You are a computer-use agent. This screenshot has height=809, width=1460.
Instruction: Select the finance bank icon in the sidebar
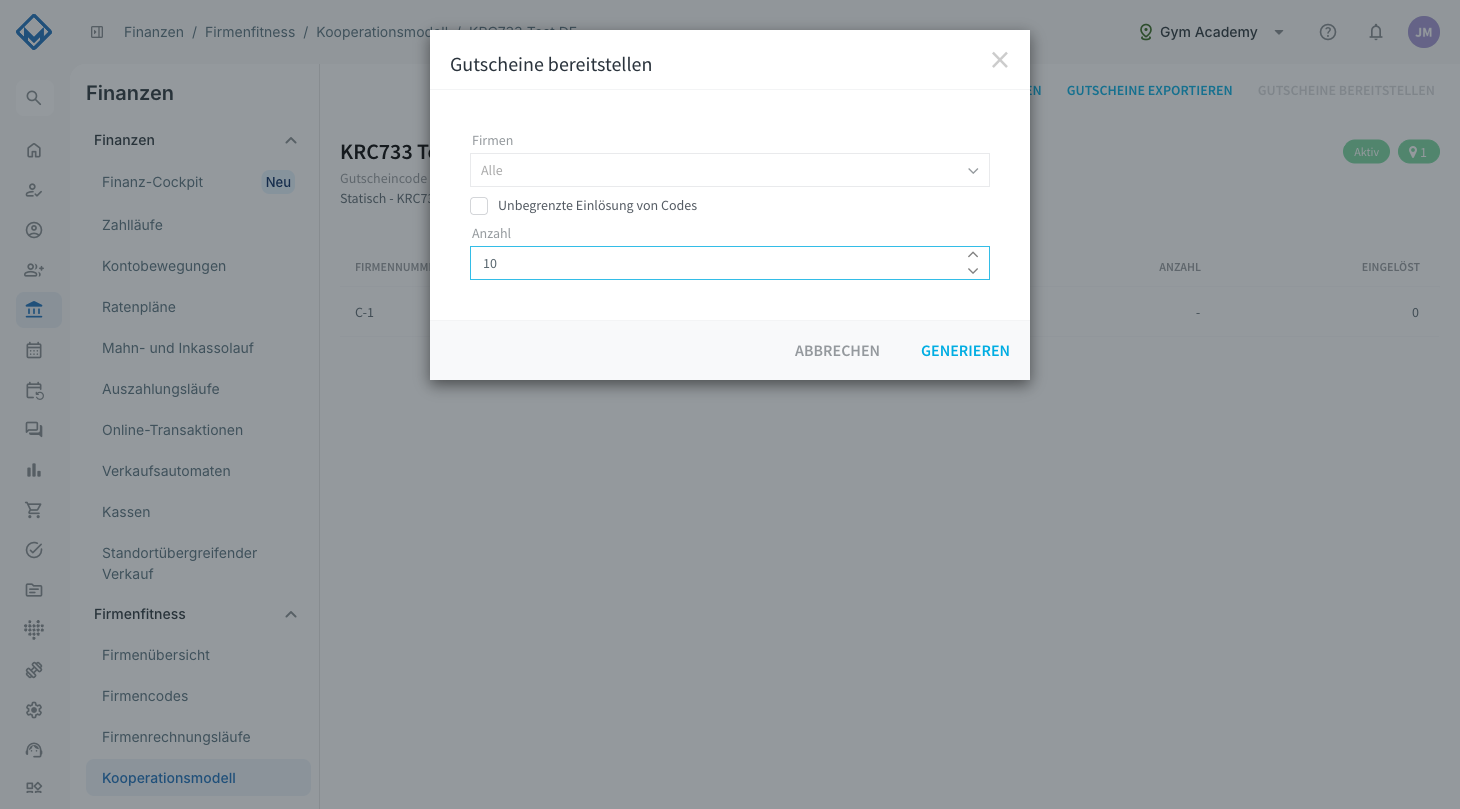pyautogui.click(x=34, y=310)
